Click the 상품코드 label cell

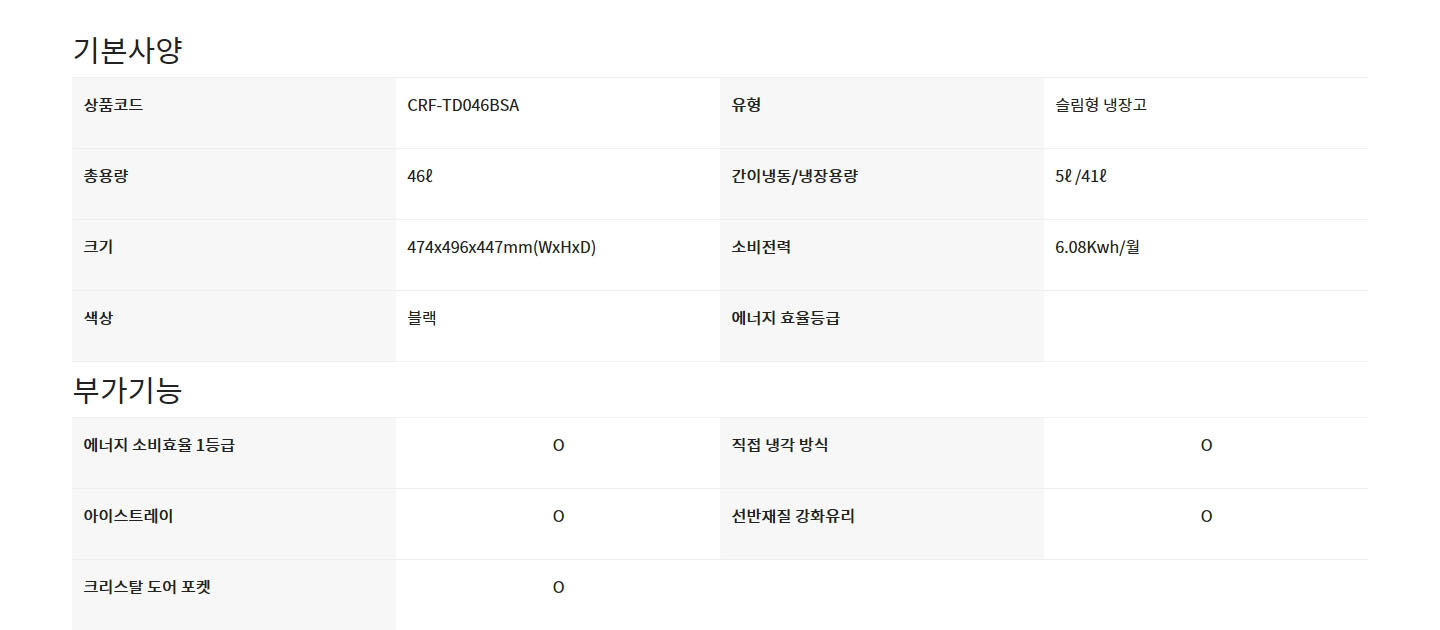pyautogui.click(x=234, y=113)
